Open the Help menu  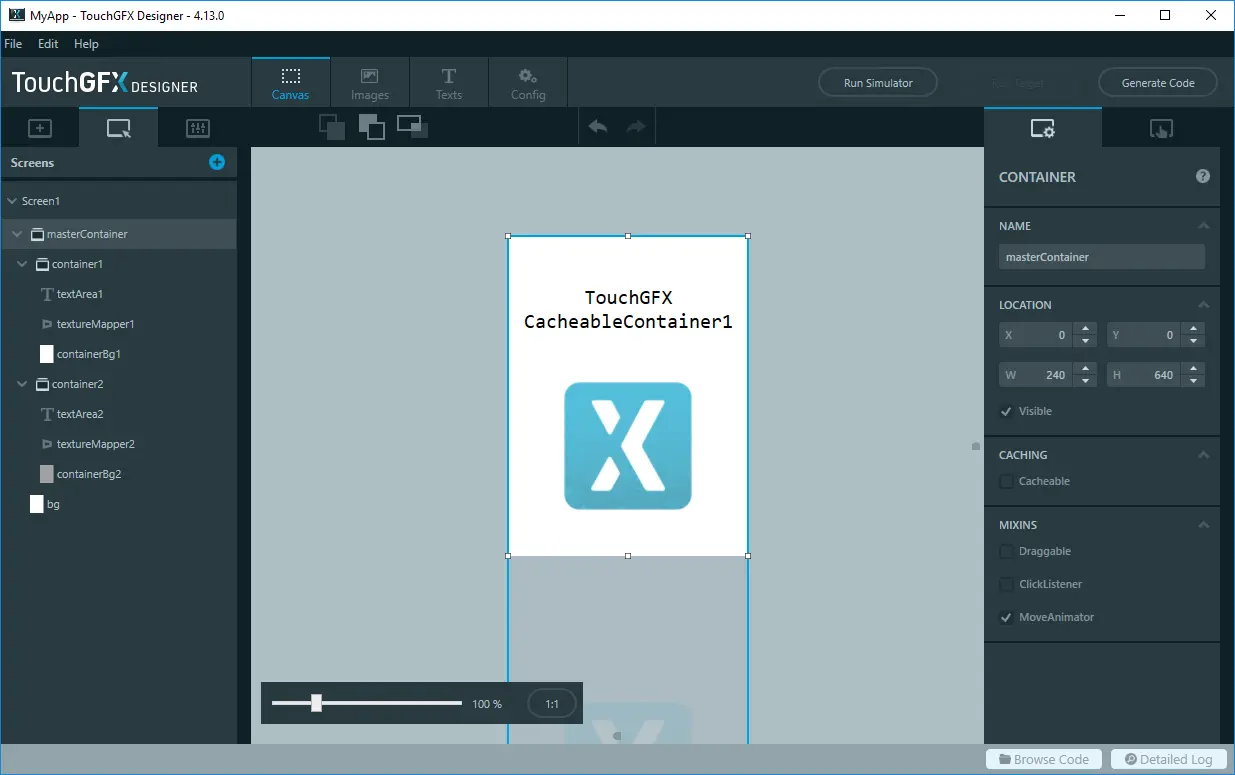coord(87,44)
